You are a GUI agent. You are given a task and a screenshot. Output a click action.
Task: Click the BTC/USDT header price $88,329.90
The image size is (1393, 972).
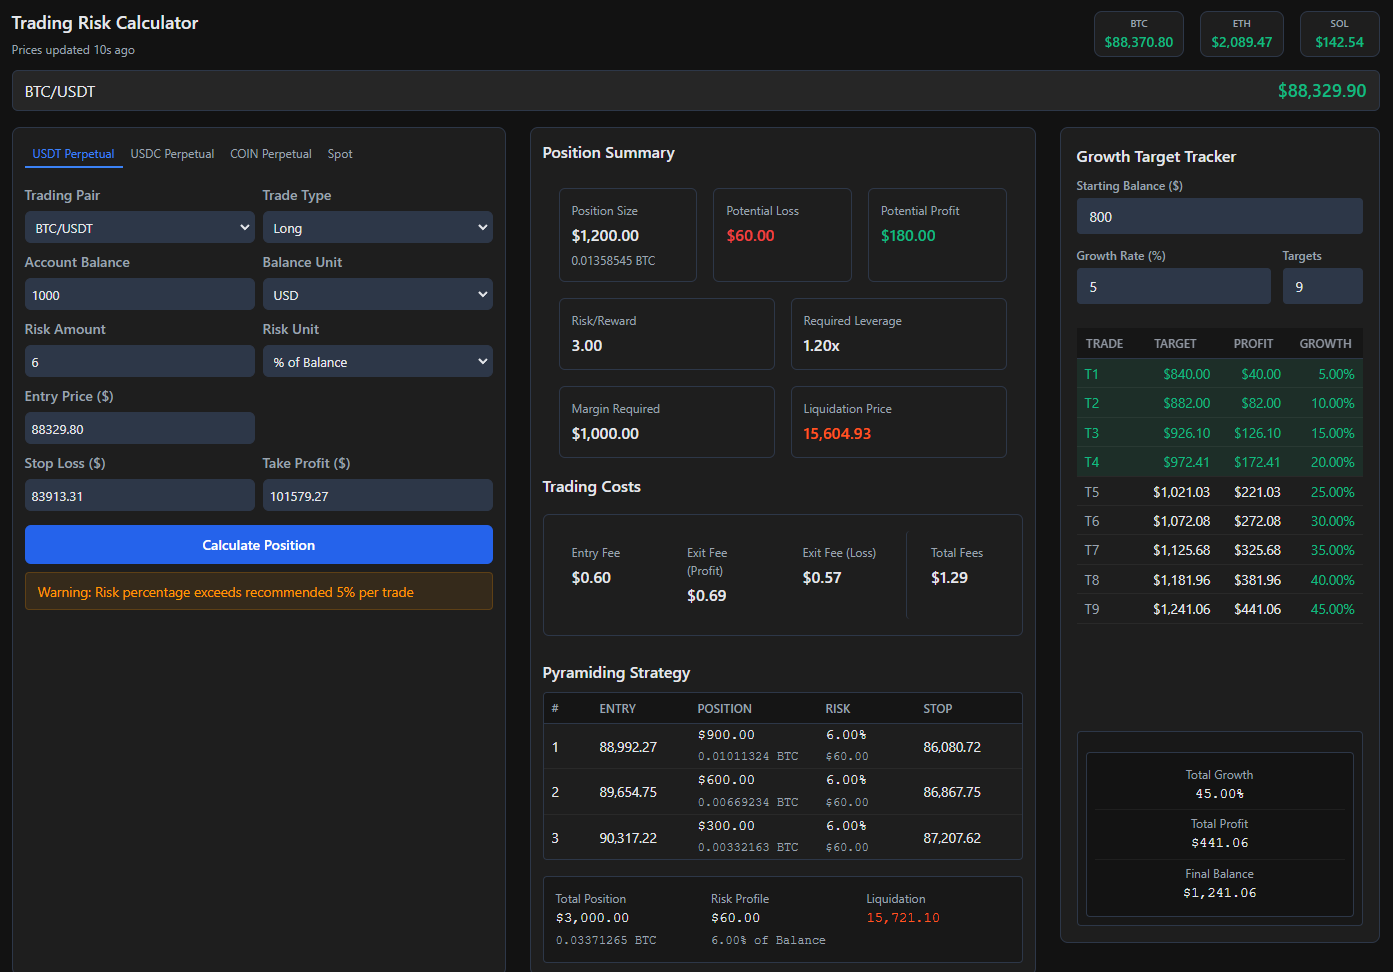tap(1322, 91)
